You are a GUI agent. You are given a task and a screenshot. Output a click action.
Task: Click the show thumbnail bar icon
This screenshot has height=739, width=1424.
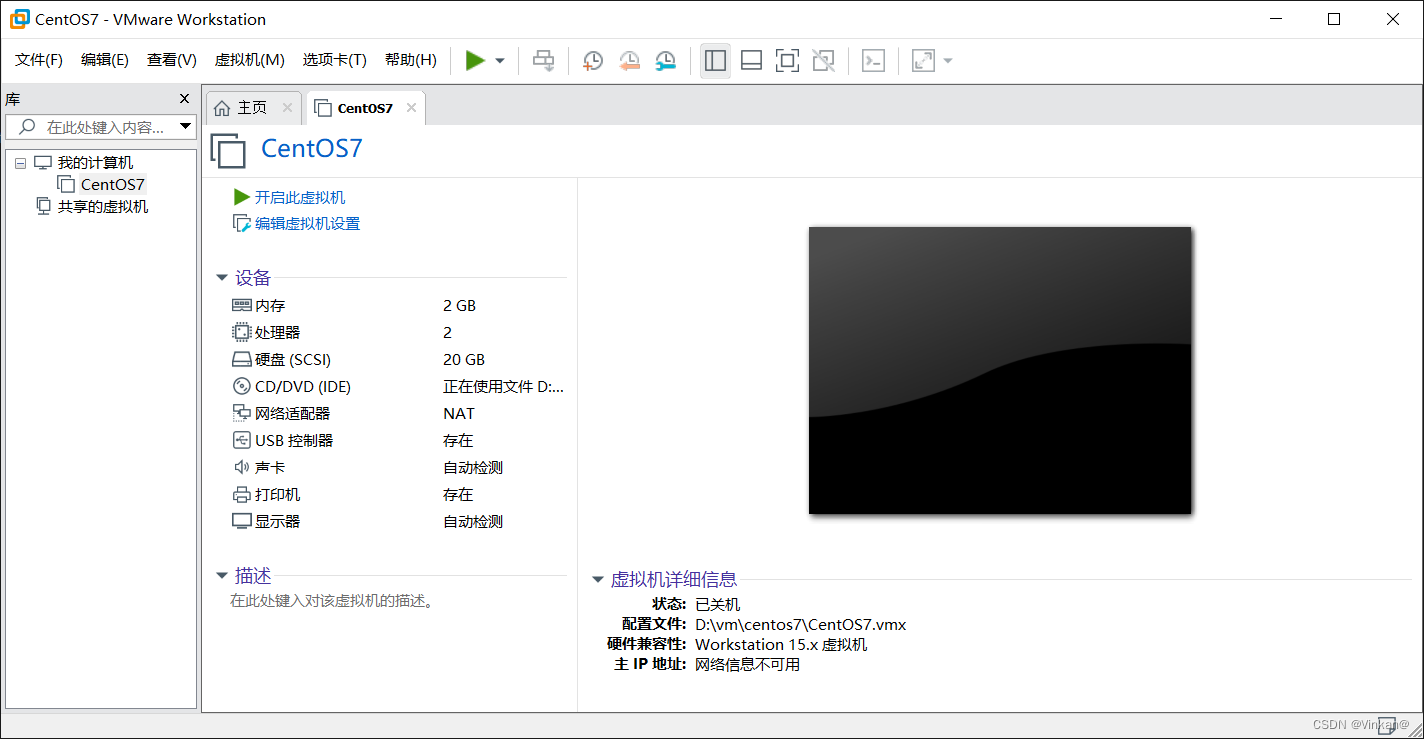coord(751,60)
